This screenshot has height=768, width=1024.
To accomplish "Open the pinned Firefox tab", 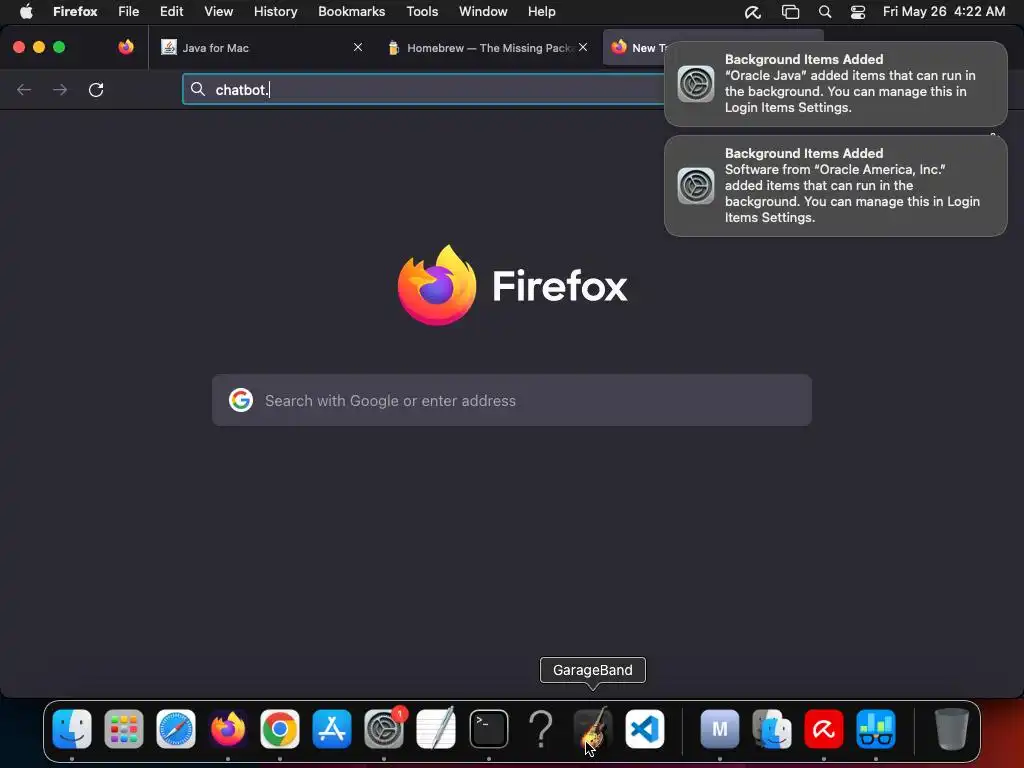I will pos(126,47).
